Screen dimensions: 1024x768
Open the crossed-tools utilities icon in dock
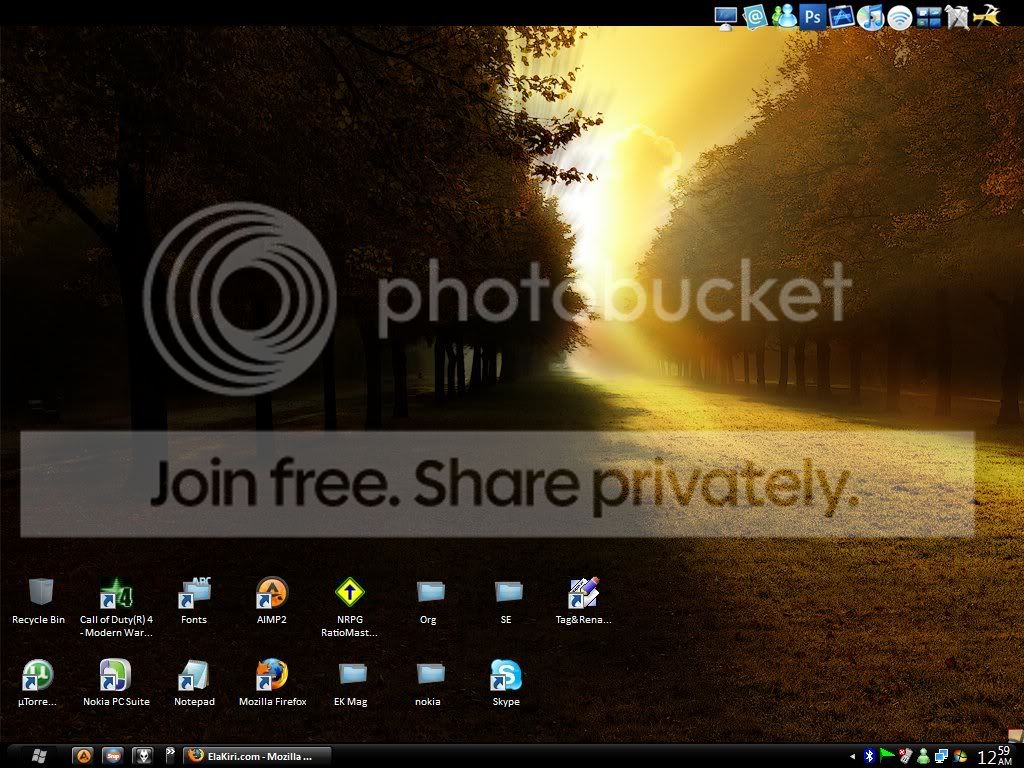957,17
